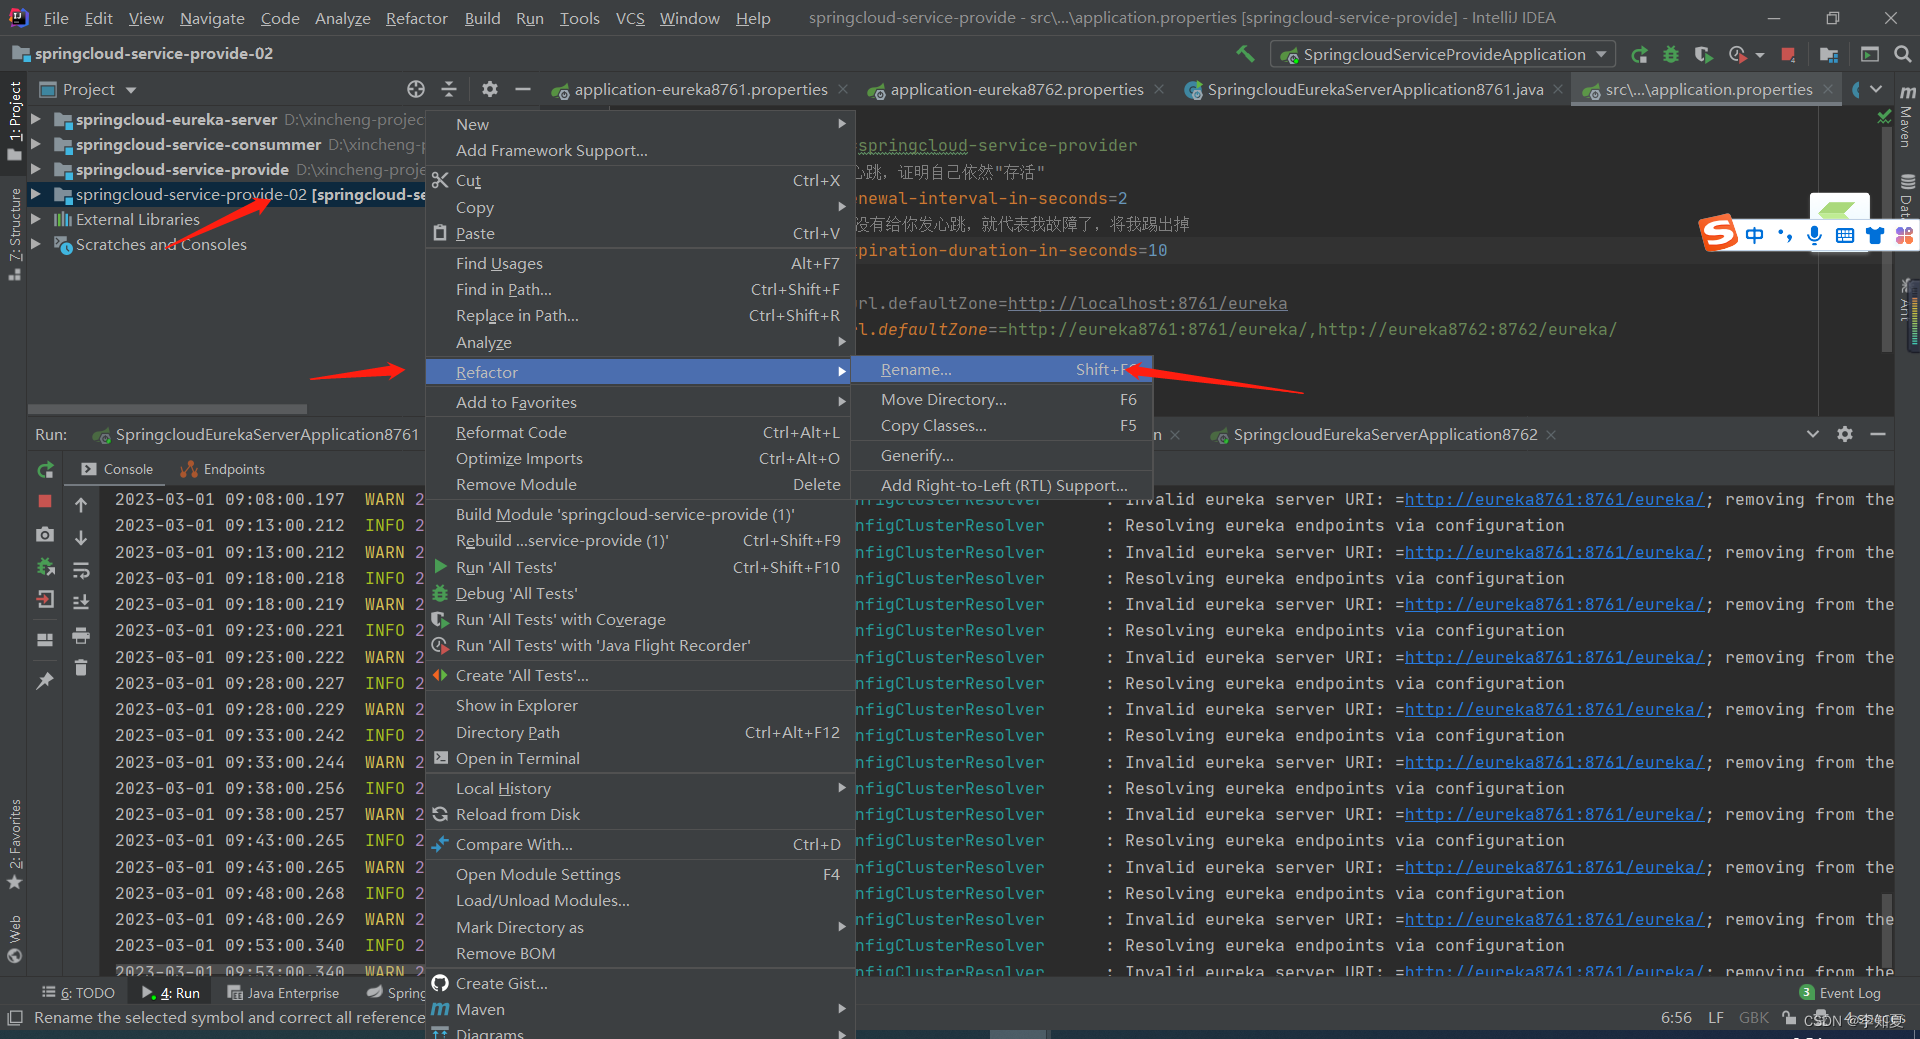Switch to application-eureka8762.properties tab

point(1016,89)
